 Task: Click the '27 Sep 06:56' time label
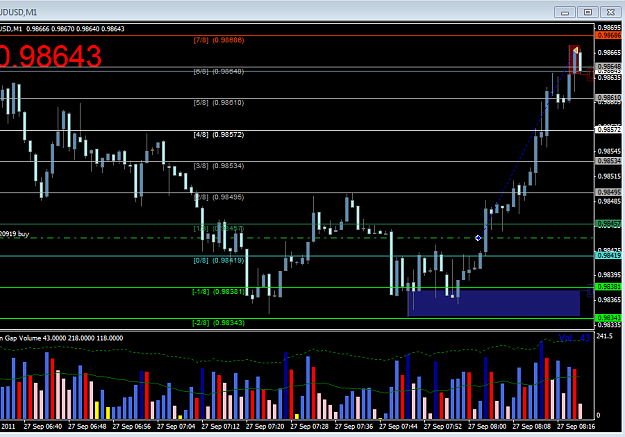(132, 426)
